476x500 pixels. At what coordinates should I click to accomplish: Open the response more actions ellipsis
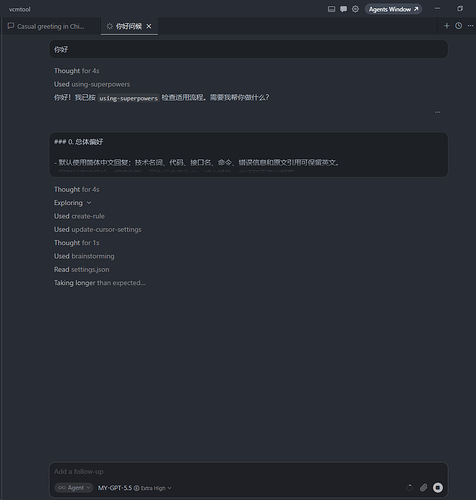click(437, 112)
